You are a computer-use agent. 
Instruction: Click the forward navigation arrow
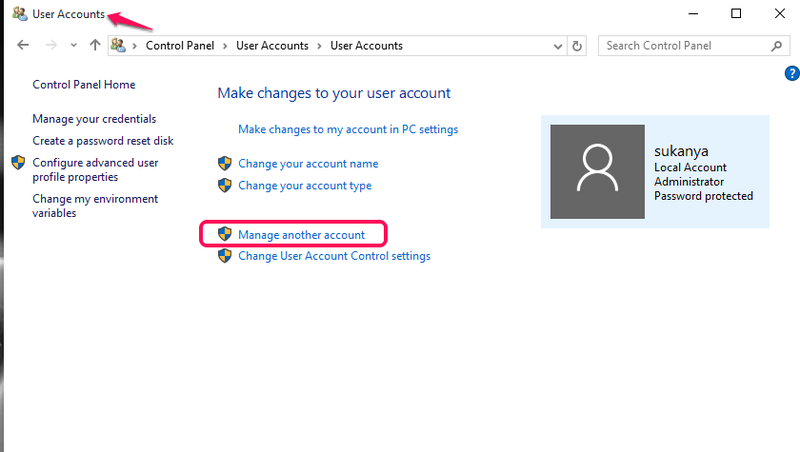pos(51,45)
